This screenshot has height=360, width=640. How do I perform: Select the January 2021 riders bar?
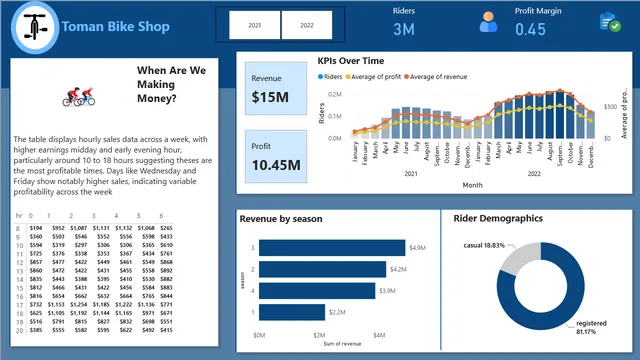pyautogui.click(x=354, y=135)
